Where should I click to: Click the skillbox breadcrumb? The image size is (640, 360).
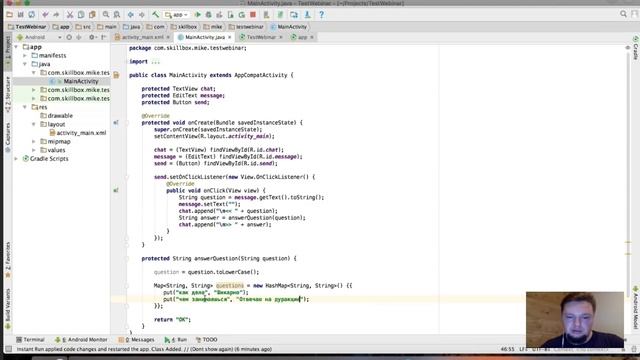pos(184,27)
